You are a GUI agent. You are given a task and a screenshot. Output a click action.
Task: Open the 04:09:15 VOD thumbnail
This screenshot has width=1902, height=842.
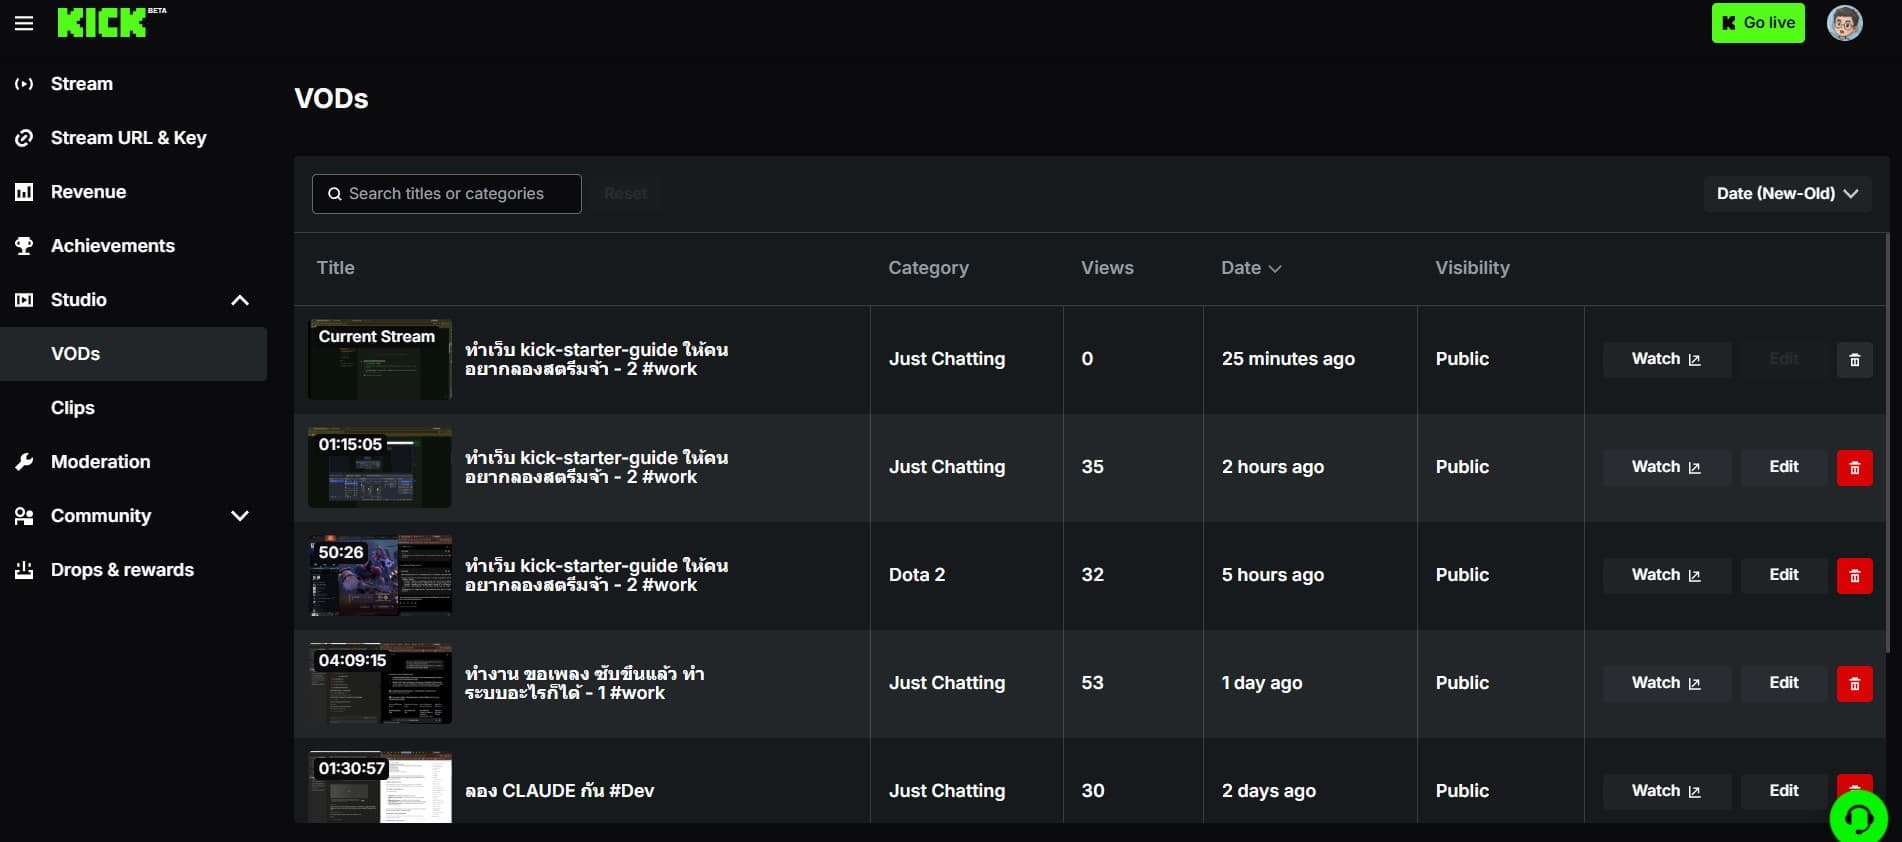point(380,684)
